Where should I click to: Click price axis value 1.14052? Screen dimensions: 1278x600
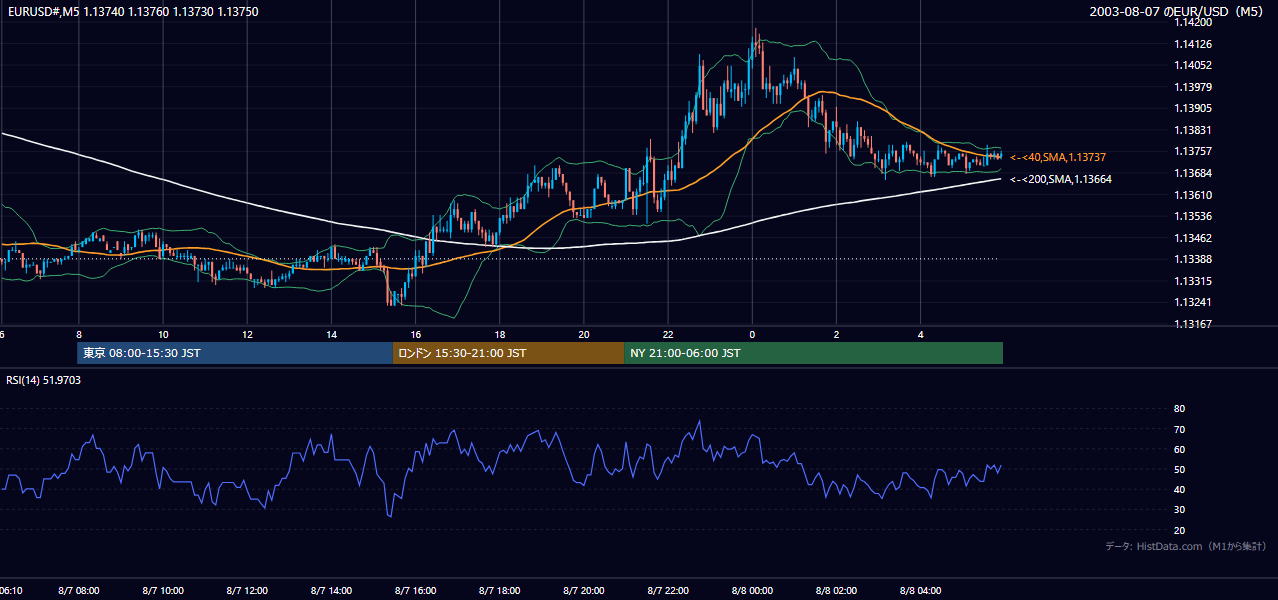click(1194, 65)
